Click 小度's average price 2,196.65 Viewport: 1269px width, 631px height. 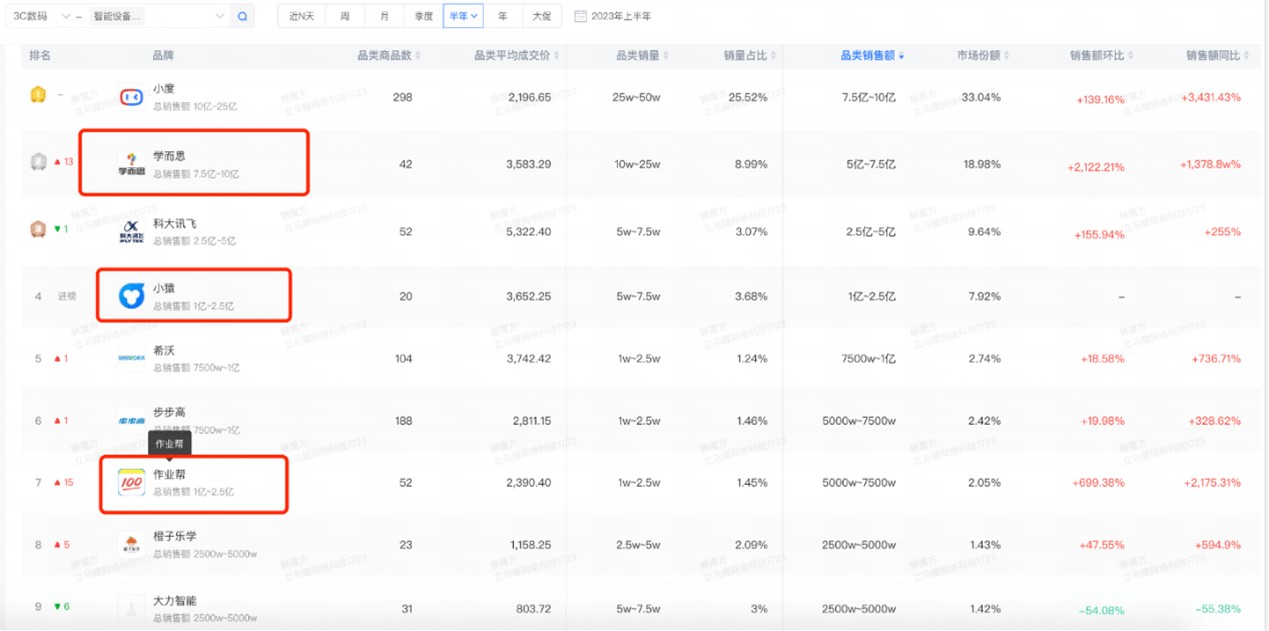coord(530,97)
